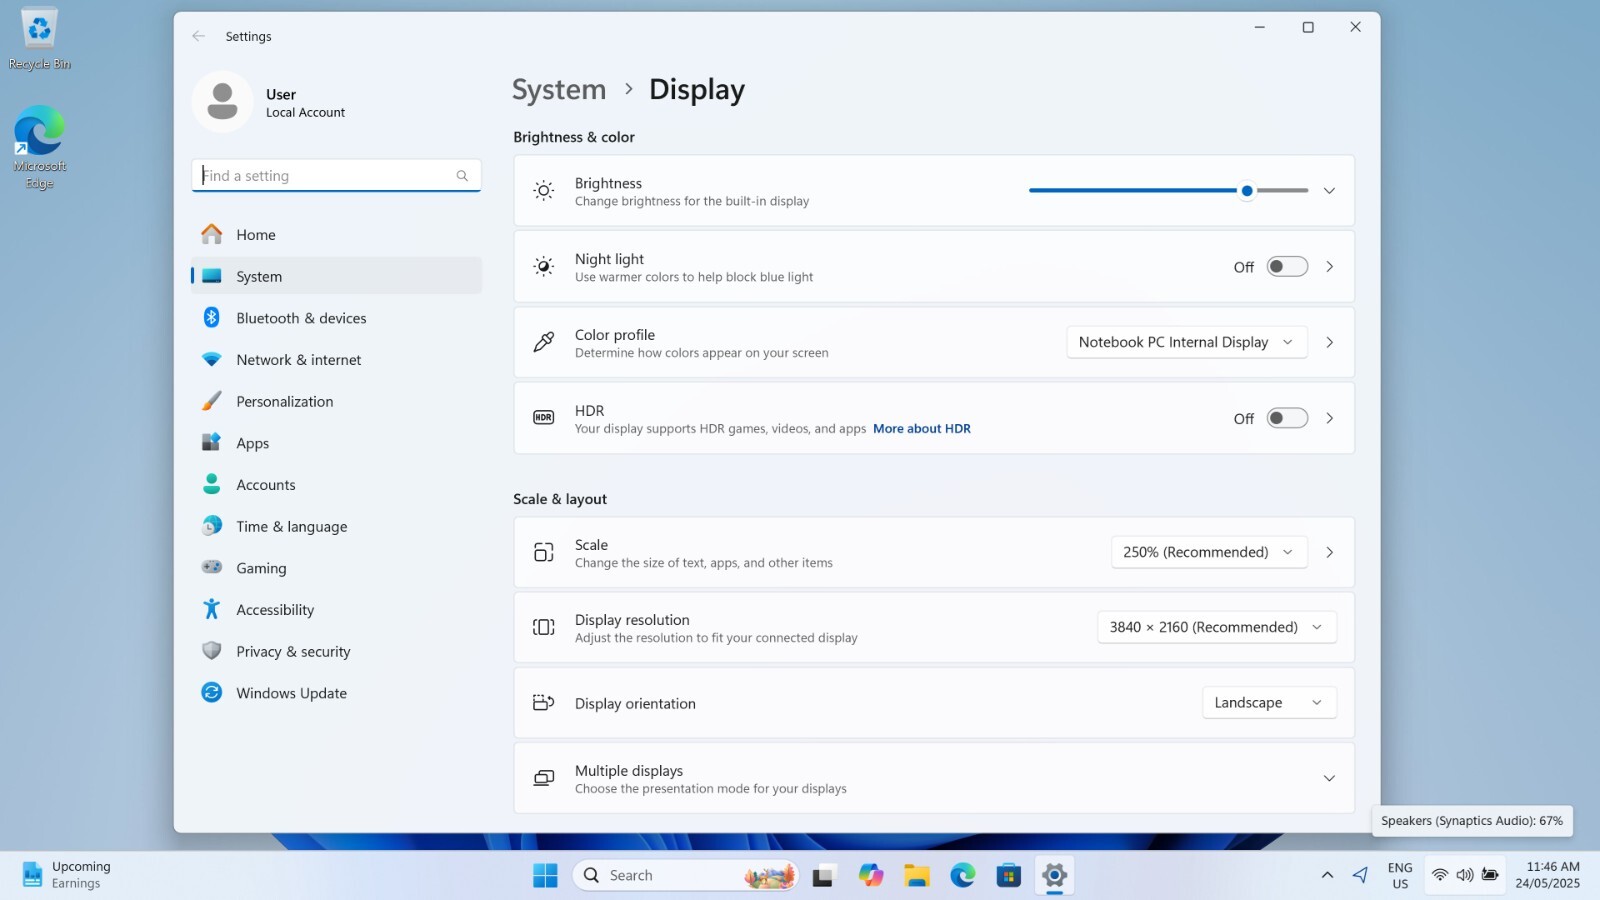This screenshot has height=900, width=1600.
Task: Turn on the HDR toggle
Action: click(x=1287, y=418)
